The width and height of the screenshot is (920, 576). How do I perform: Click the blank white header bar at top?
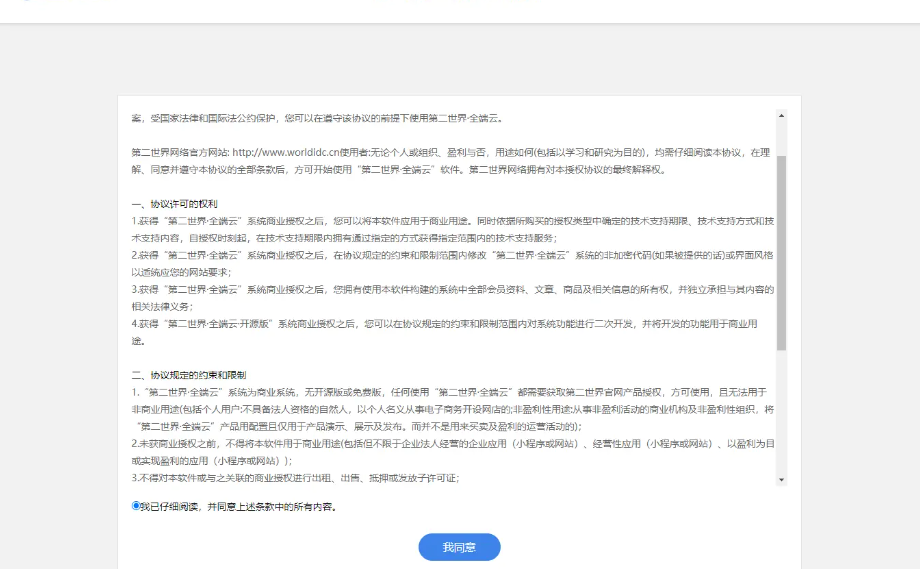460,10
